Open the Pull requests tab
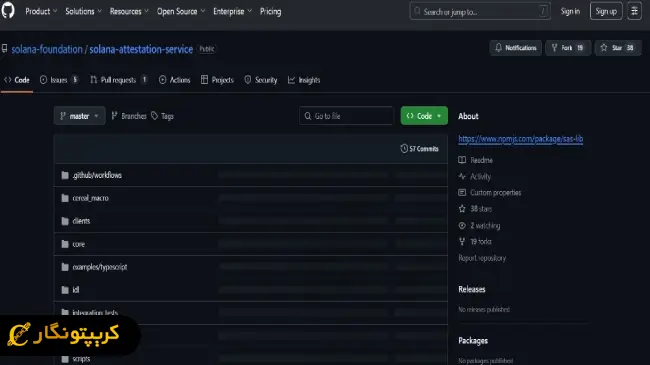Screen dimensions: 650x365 119,80
